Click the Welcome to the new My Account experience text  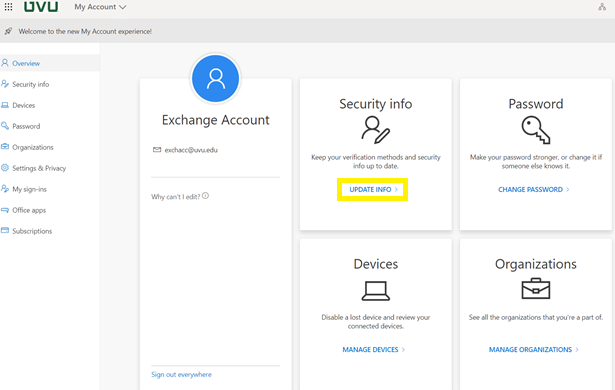[85, 31]
